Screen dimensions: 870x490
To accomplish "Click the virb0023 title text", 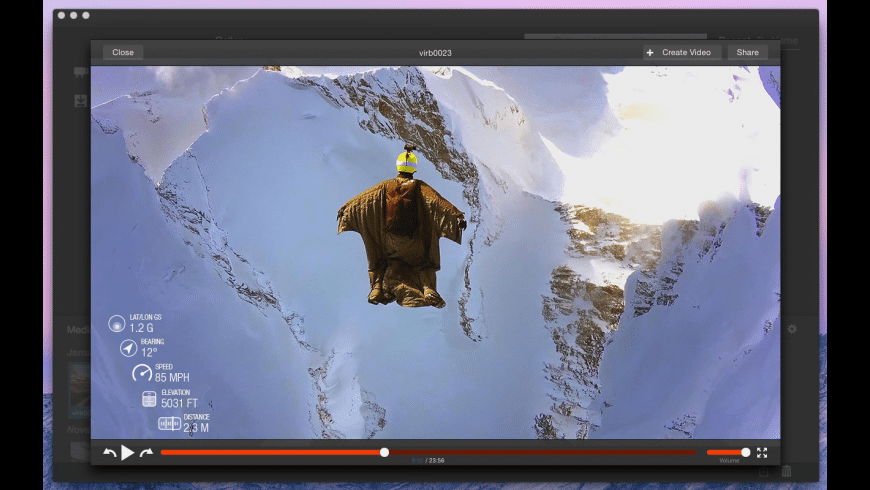I will click(435, 53).
